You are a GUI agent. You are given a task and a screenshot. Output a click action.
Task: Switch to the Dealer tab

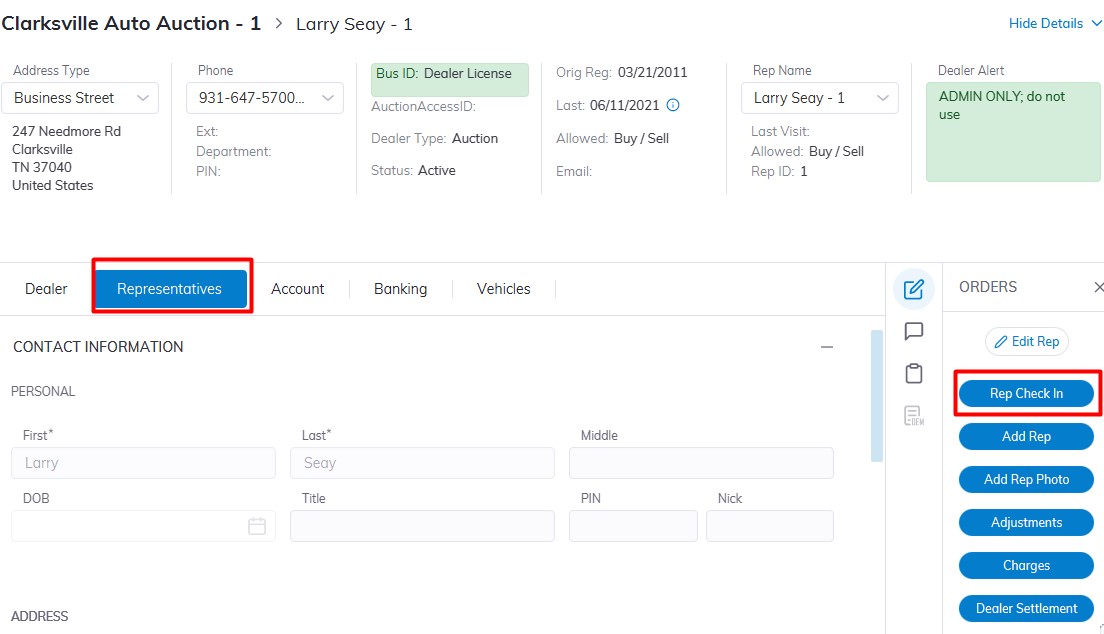tap(46, 289)
